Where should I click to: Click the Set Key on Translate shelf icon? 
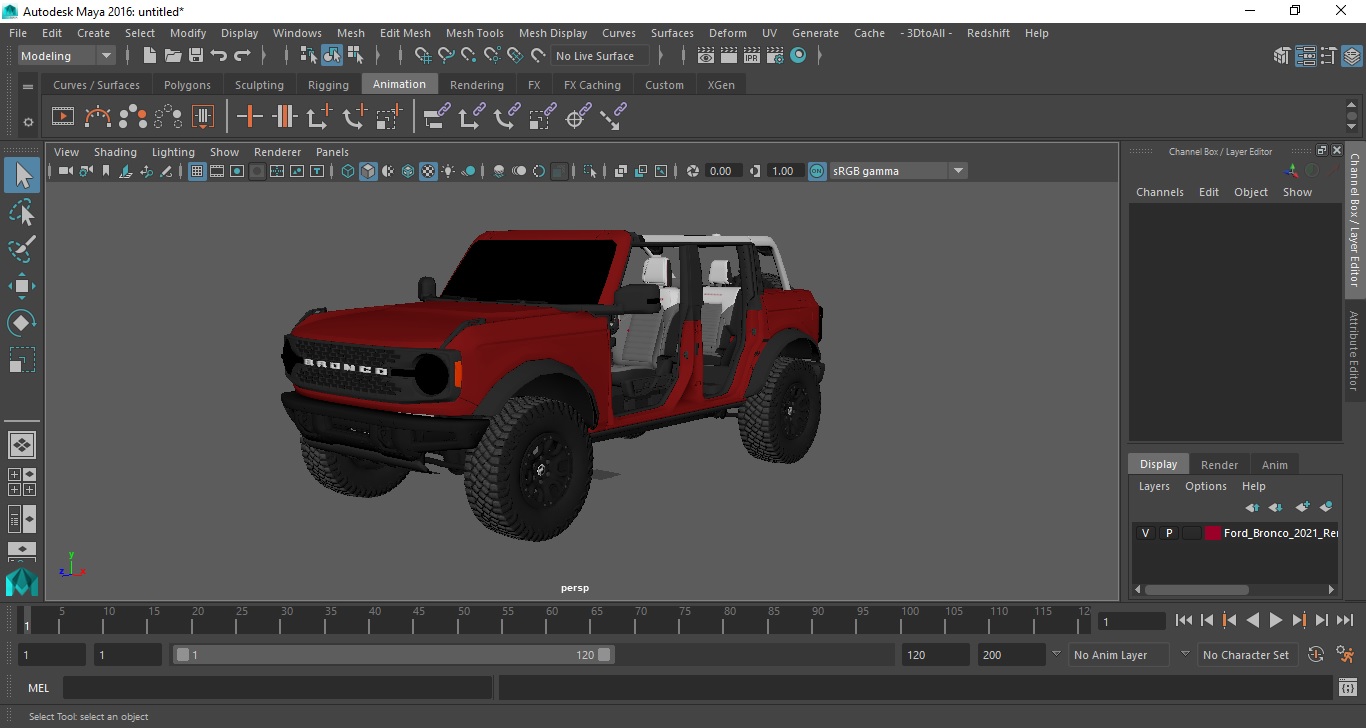point(319,117)
